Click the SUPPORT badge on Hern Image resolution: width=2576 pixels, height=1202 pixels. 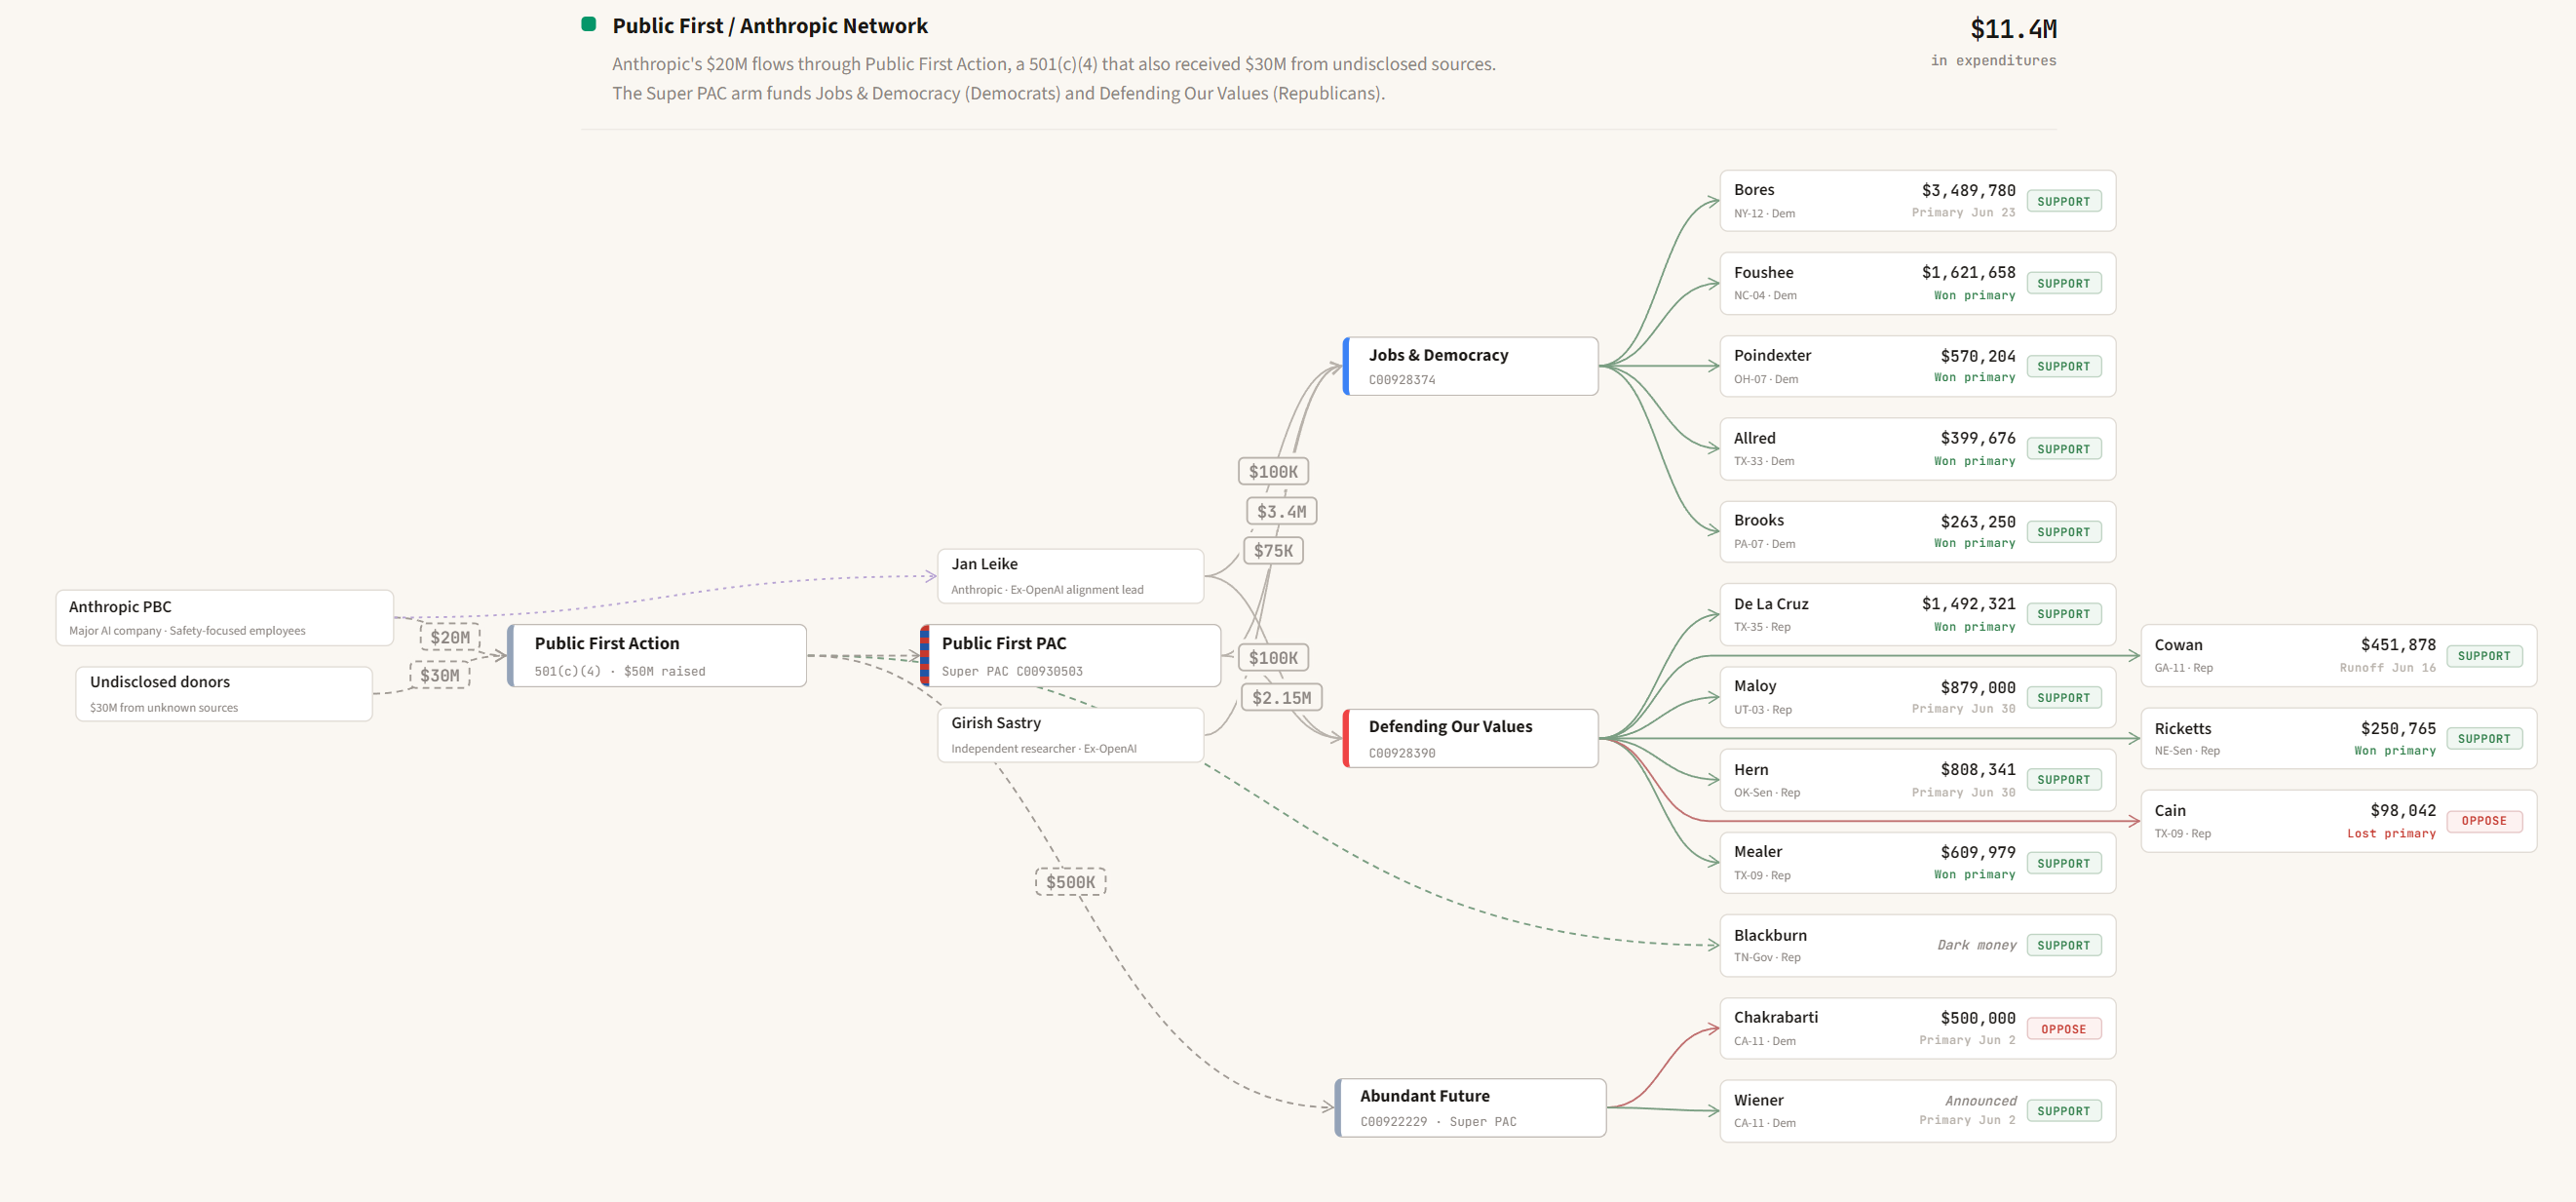(x=2063, y=780)
